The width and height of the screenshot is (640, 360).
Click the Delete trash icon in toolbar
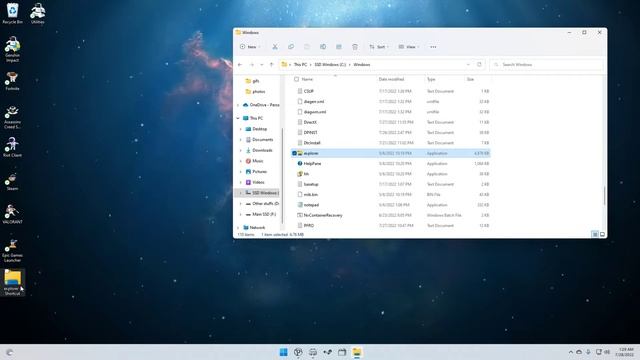pos(355,47)
